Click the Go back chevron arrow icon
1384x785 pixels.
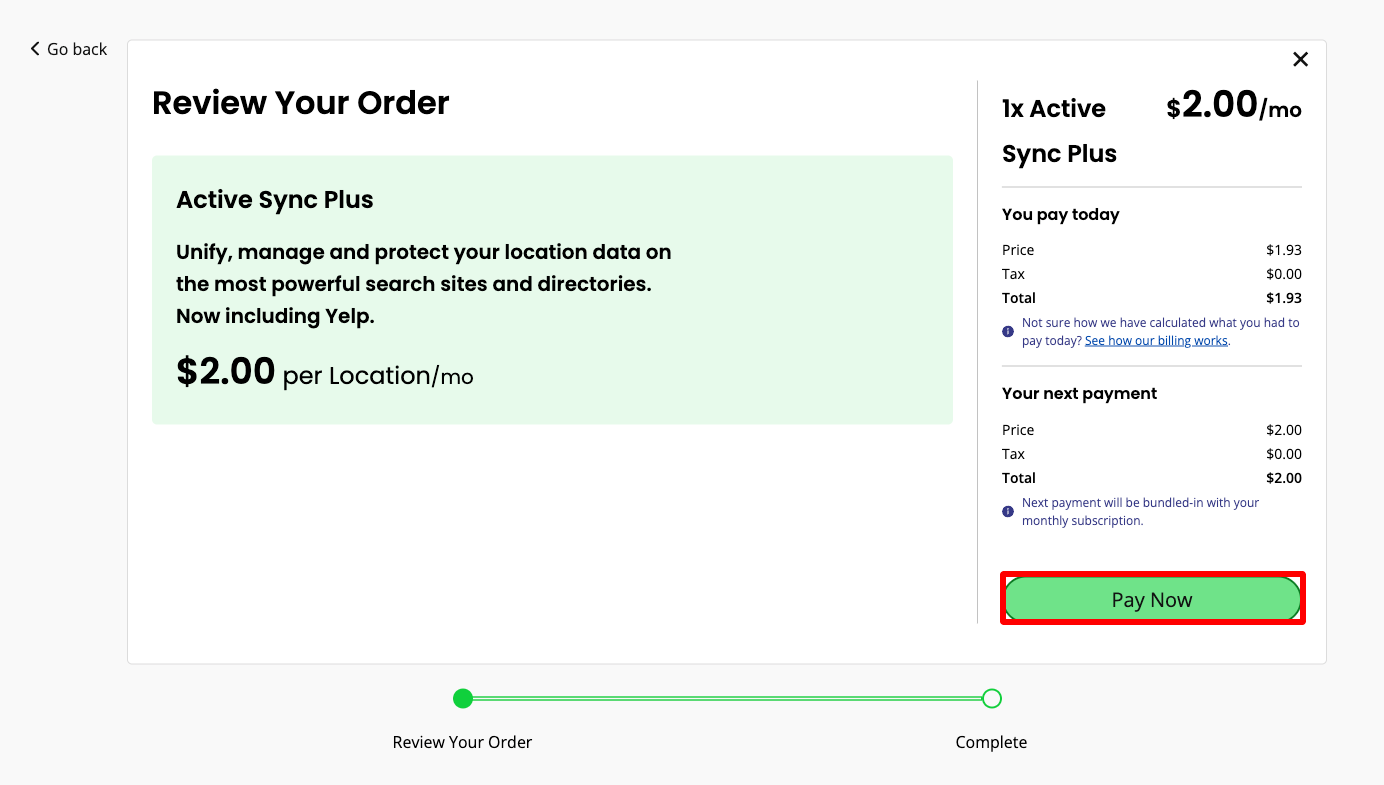point(35,49)
